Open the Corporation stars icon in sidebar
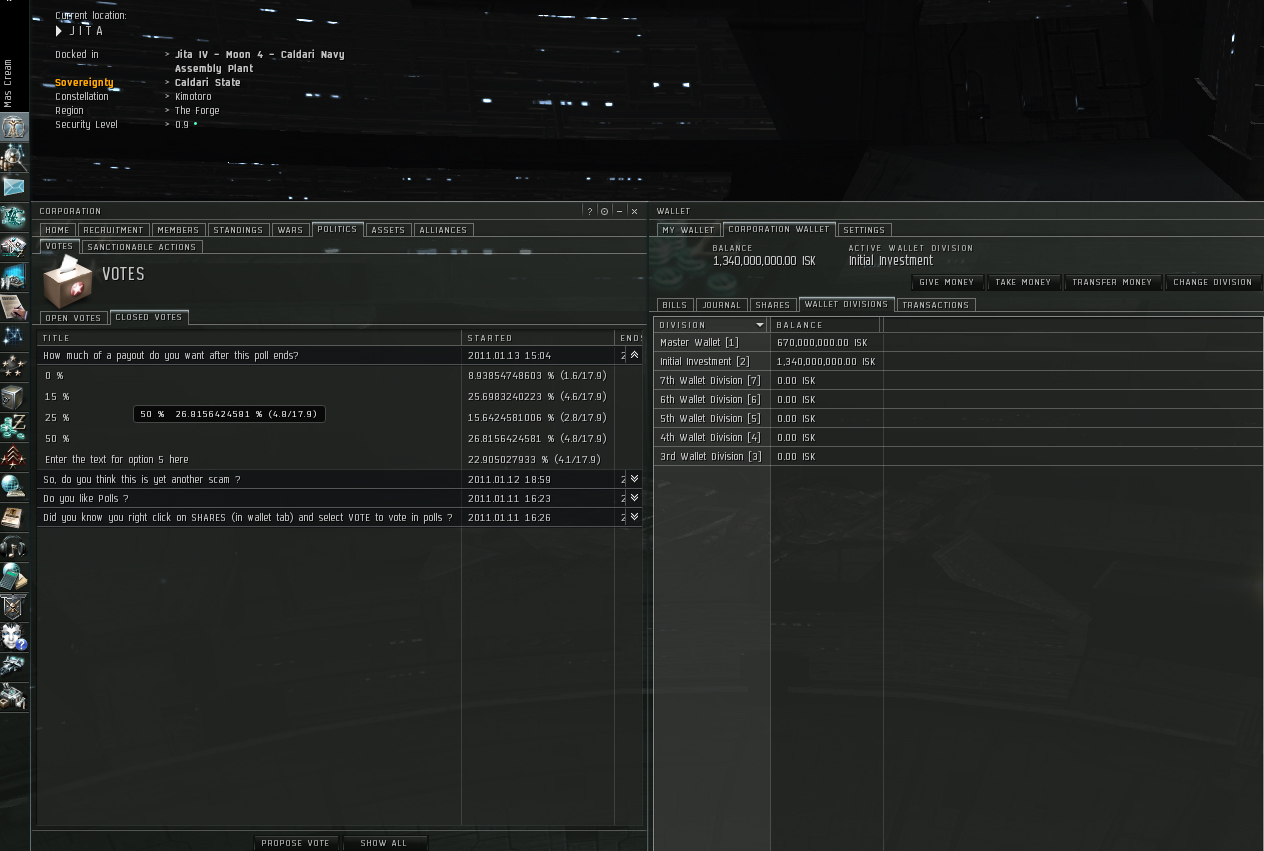1264x851 pixels. 14,367
